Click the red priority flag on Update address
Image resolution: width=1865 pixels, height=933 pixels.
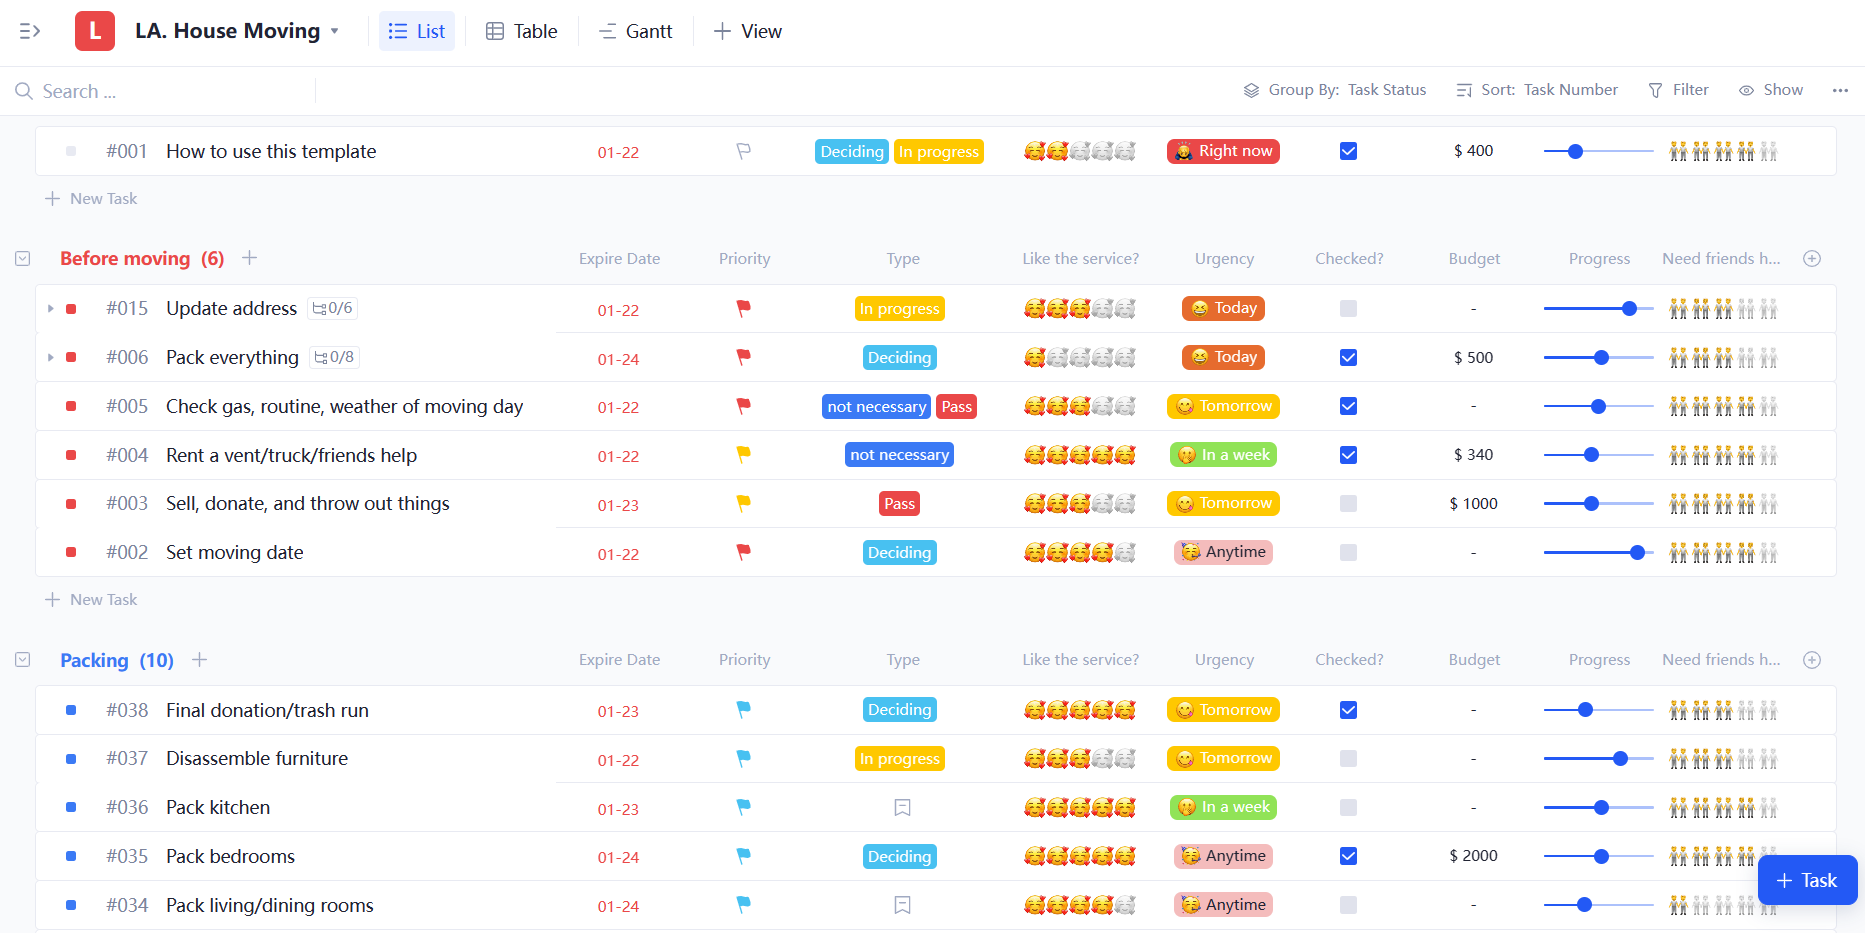(743, 308)
